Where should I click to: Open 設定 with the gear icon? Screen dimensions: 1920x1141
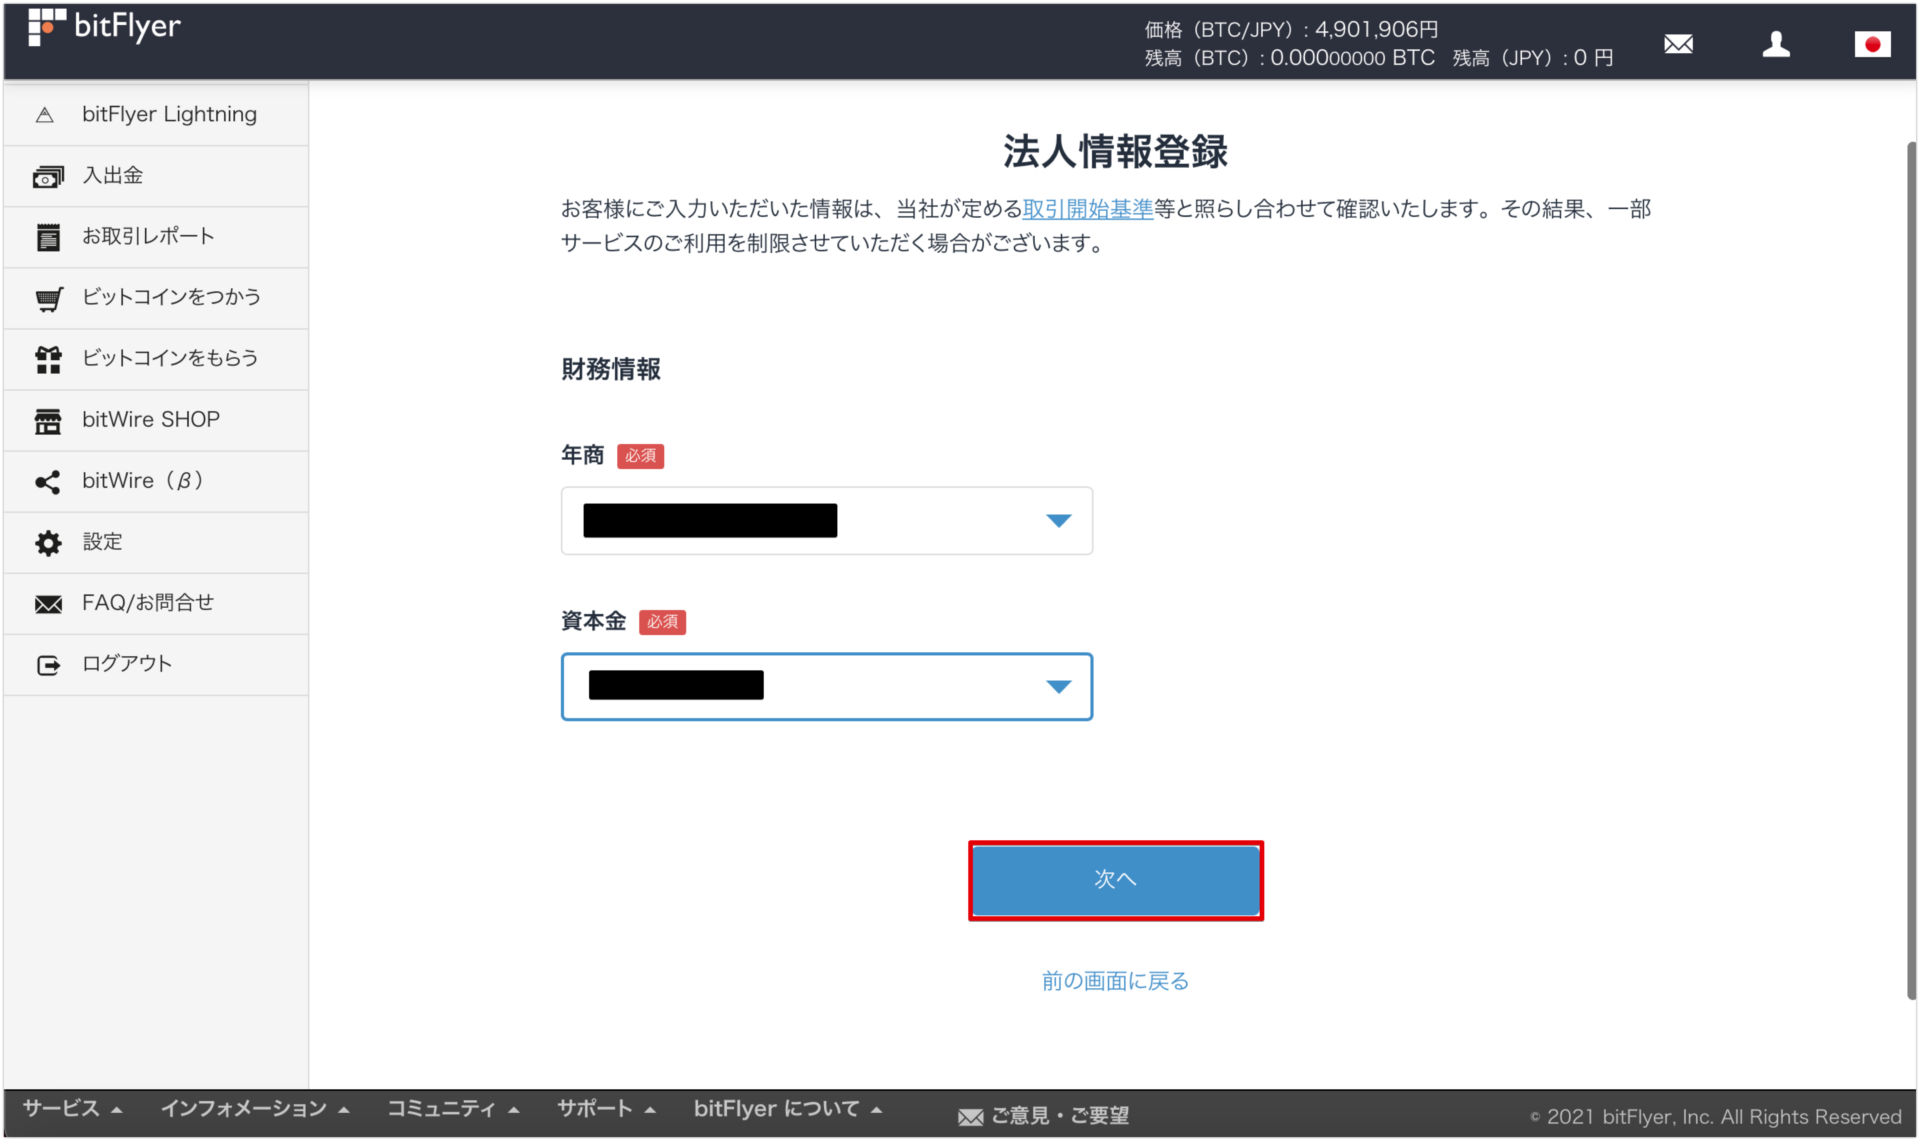[102, 542]
